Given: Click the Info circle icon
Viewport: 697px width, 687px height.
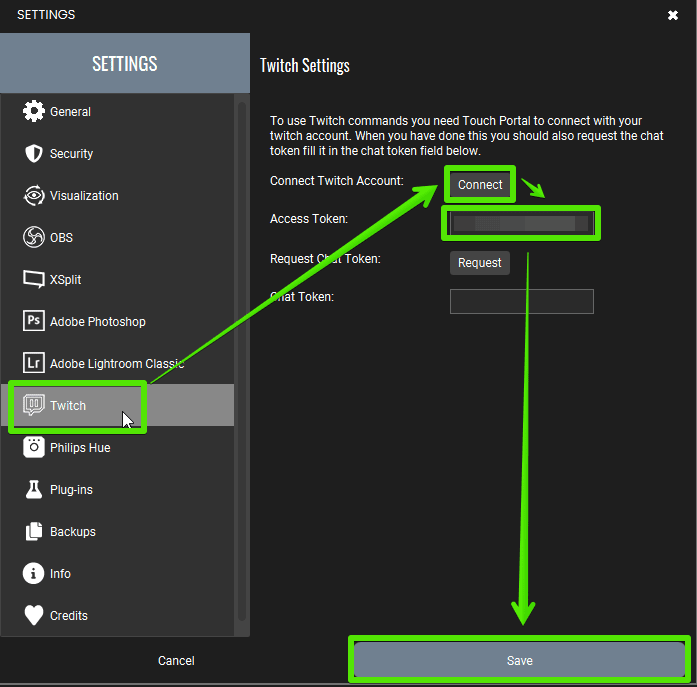Looking at the screenshot, I should [x=34, y=573].
